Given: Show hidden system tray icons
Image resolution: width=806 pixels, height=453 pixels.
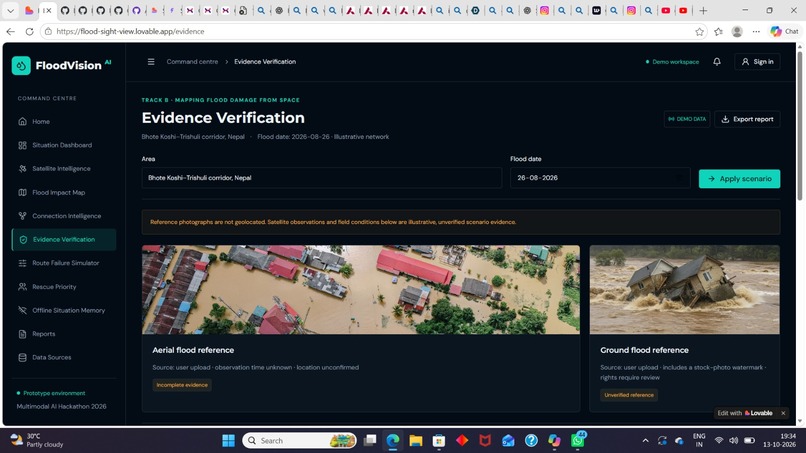Looking at the screenshot, I should click(x=645, y=441).
